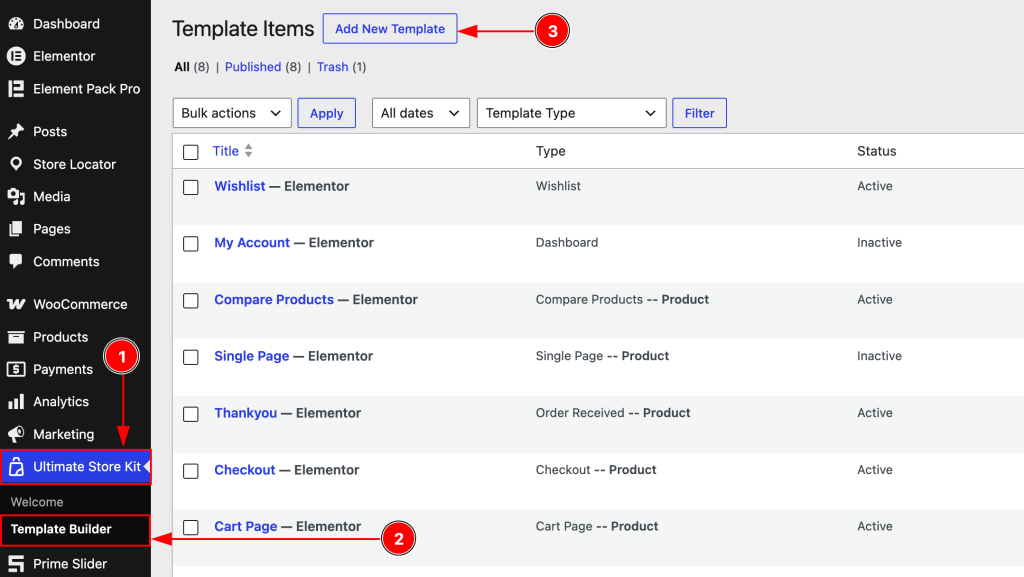The image size is (1024, 577).
Task: Click the Element Pack Pro icon
Action: pyautogui.click(x=16, y=89)
